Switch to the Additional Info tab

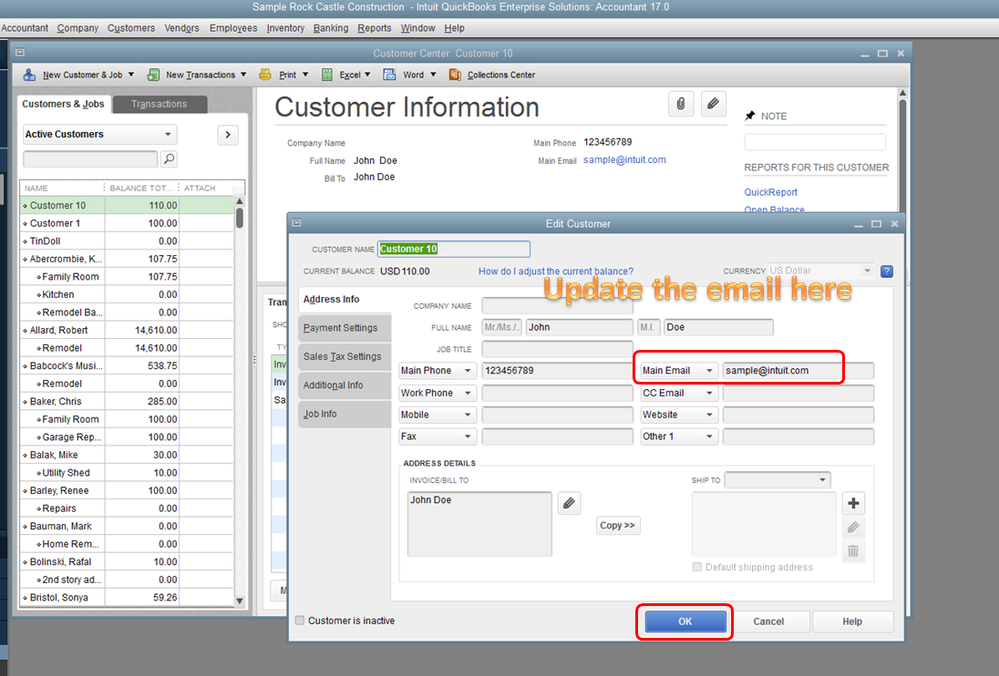coord(344,385)
